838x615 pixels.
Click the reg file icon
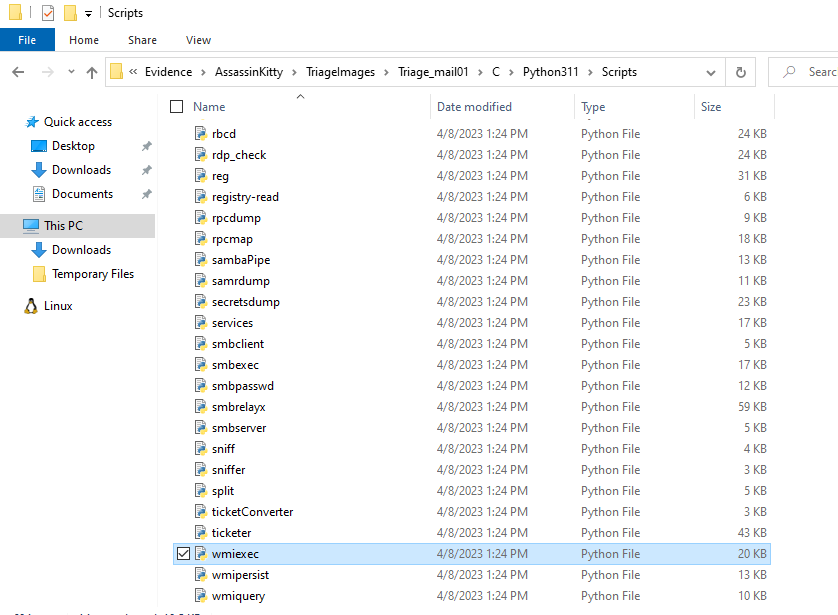click(201, 175)
